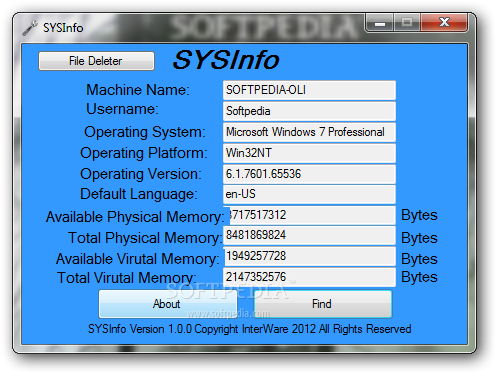Click the 'Machine Name:' label

pos(138,90)
